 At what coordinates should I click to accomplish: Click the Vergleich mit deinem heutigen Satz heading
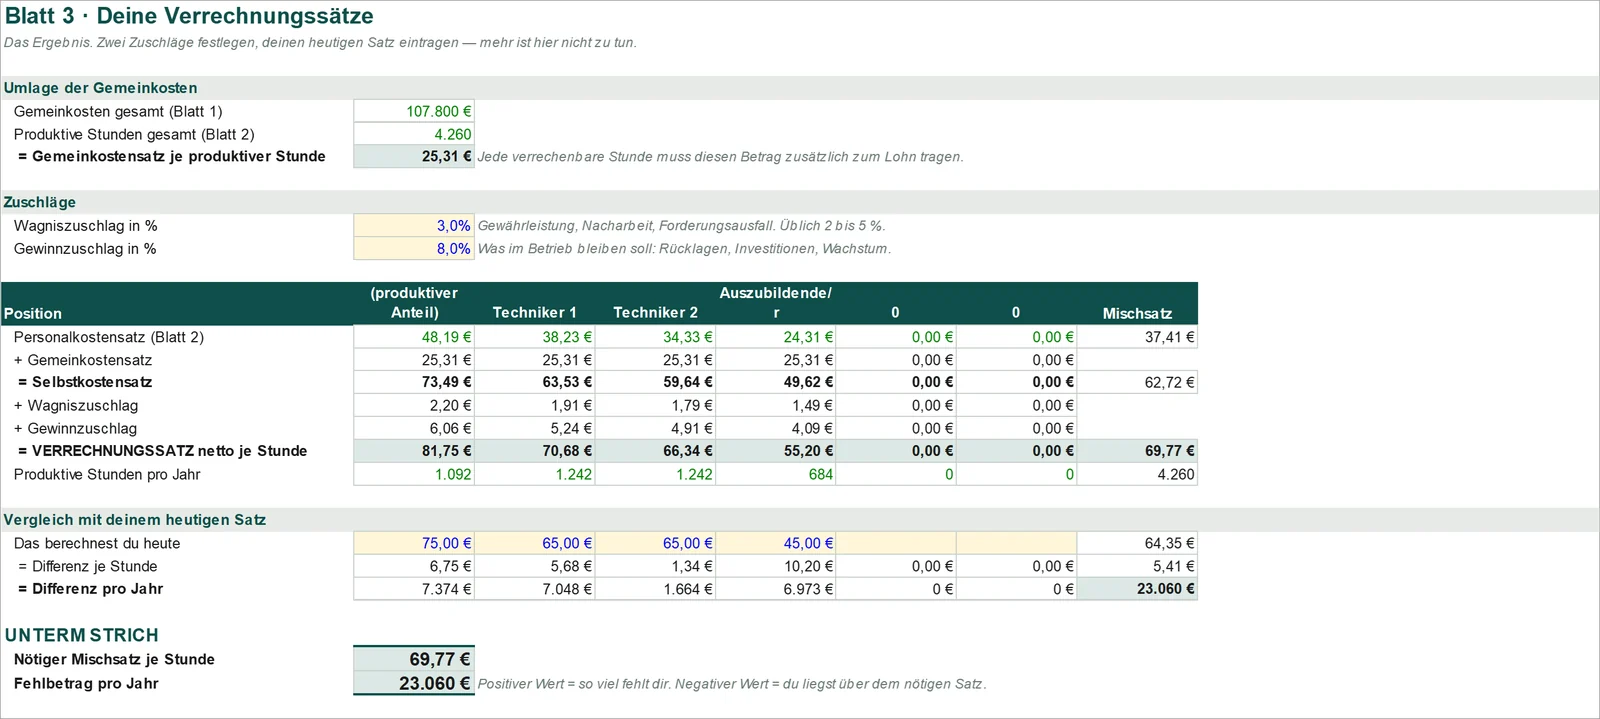point(134,520)
